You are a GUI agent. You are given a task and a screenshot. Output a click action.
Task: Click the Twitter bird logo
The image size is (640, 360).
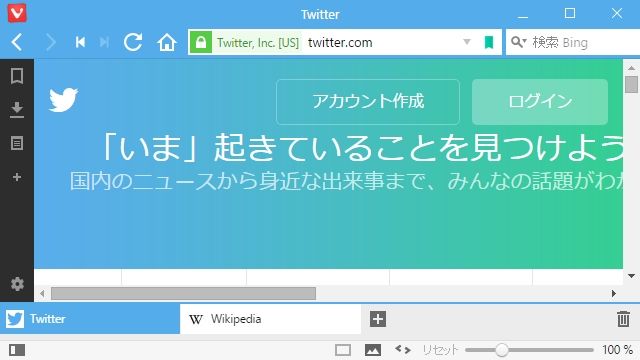tap(63, 99)
